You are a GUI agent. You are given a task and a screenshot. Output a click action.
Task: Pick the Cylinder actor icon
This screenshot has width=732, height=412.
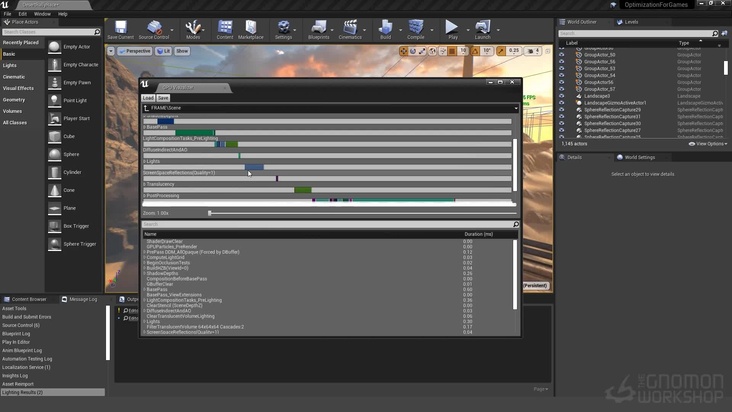55,172
